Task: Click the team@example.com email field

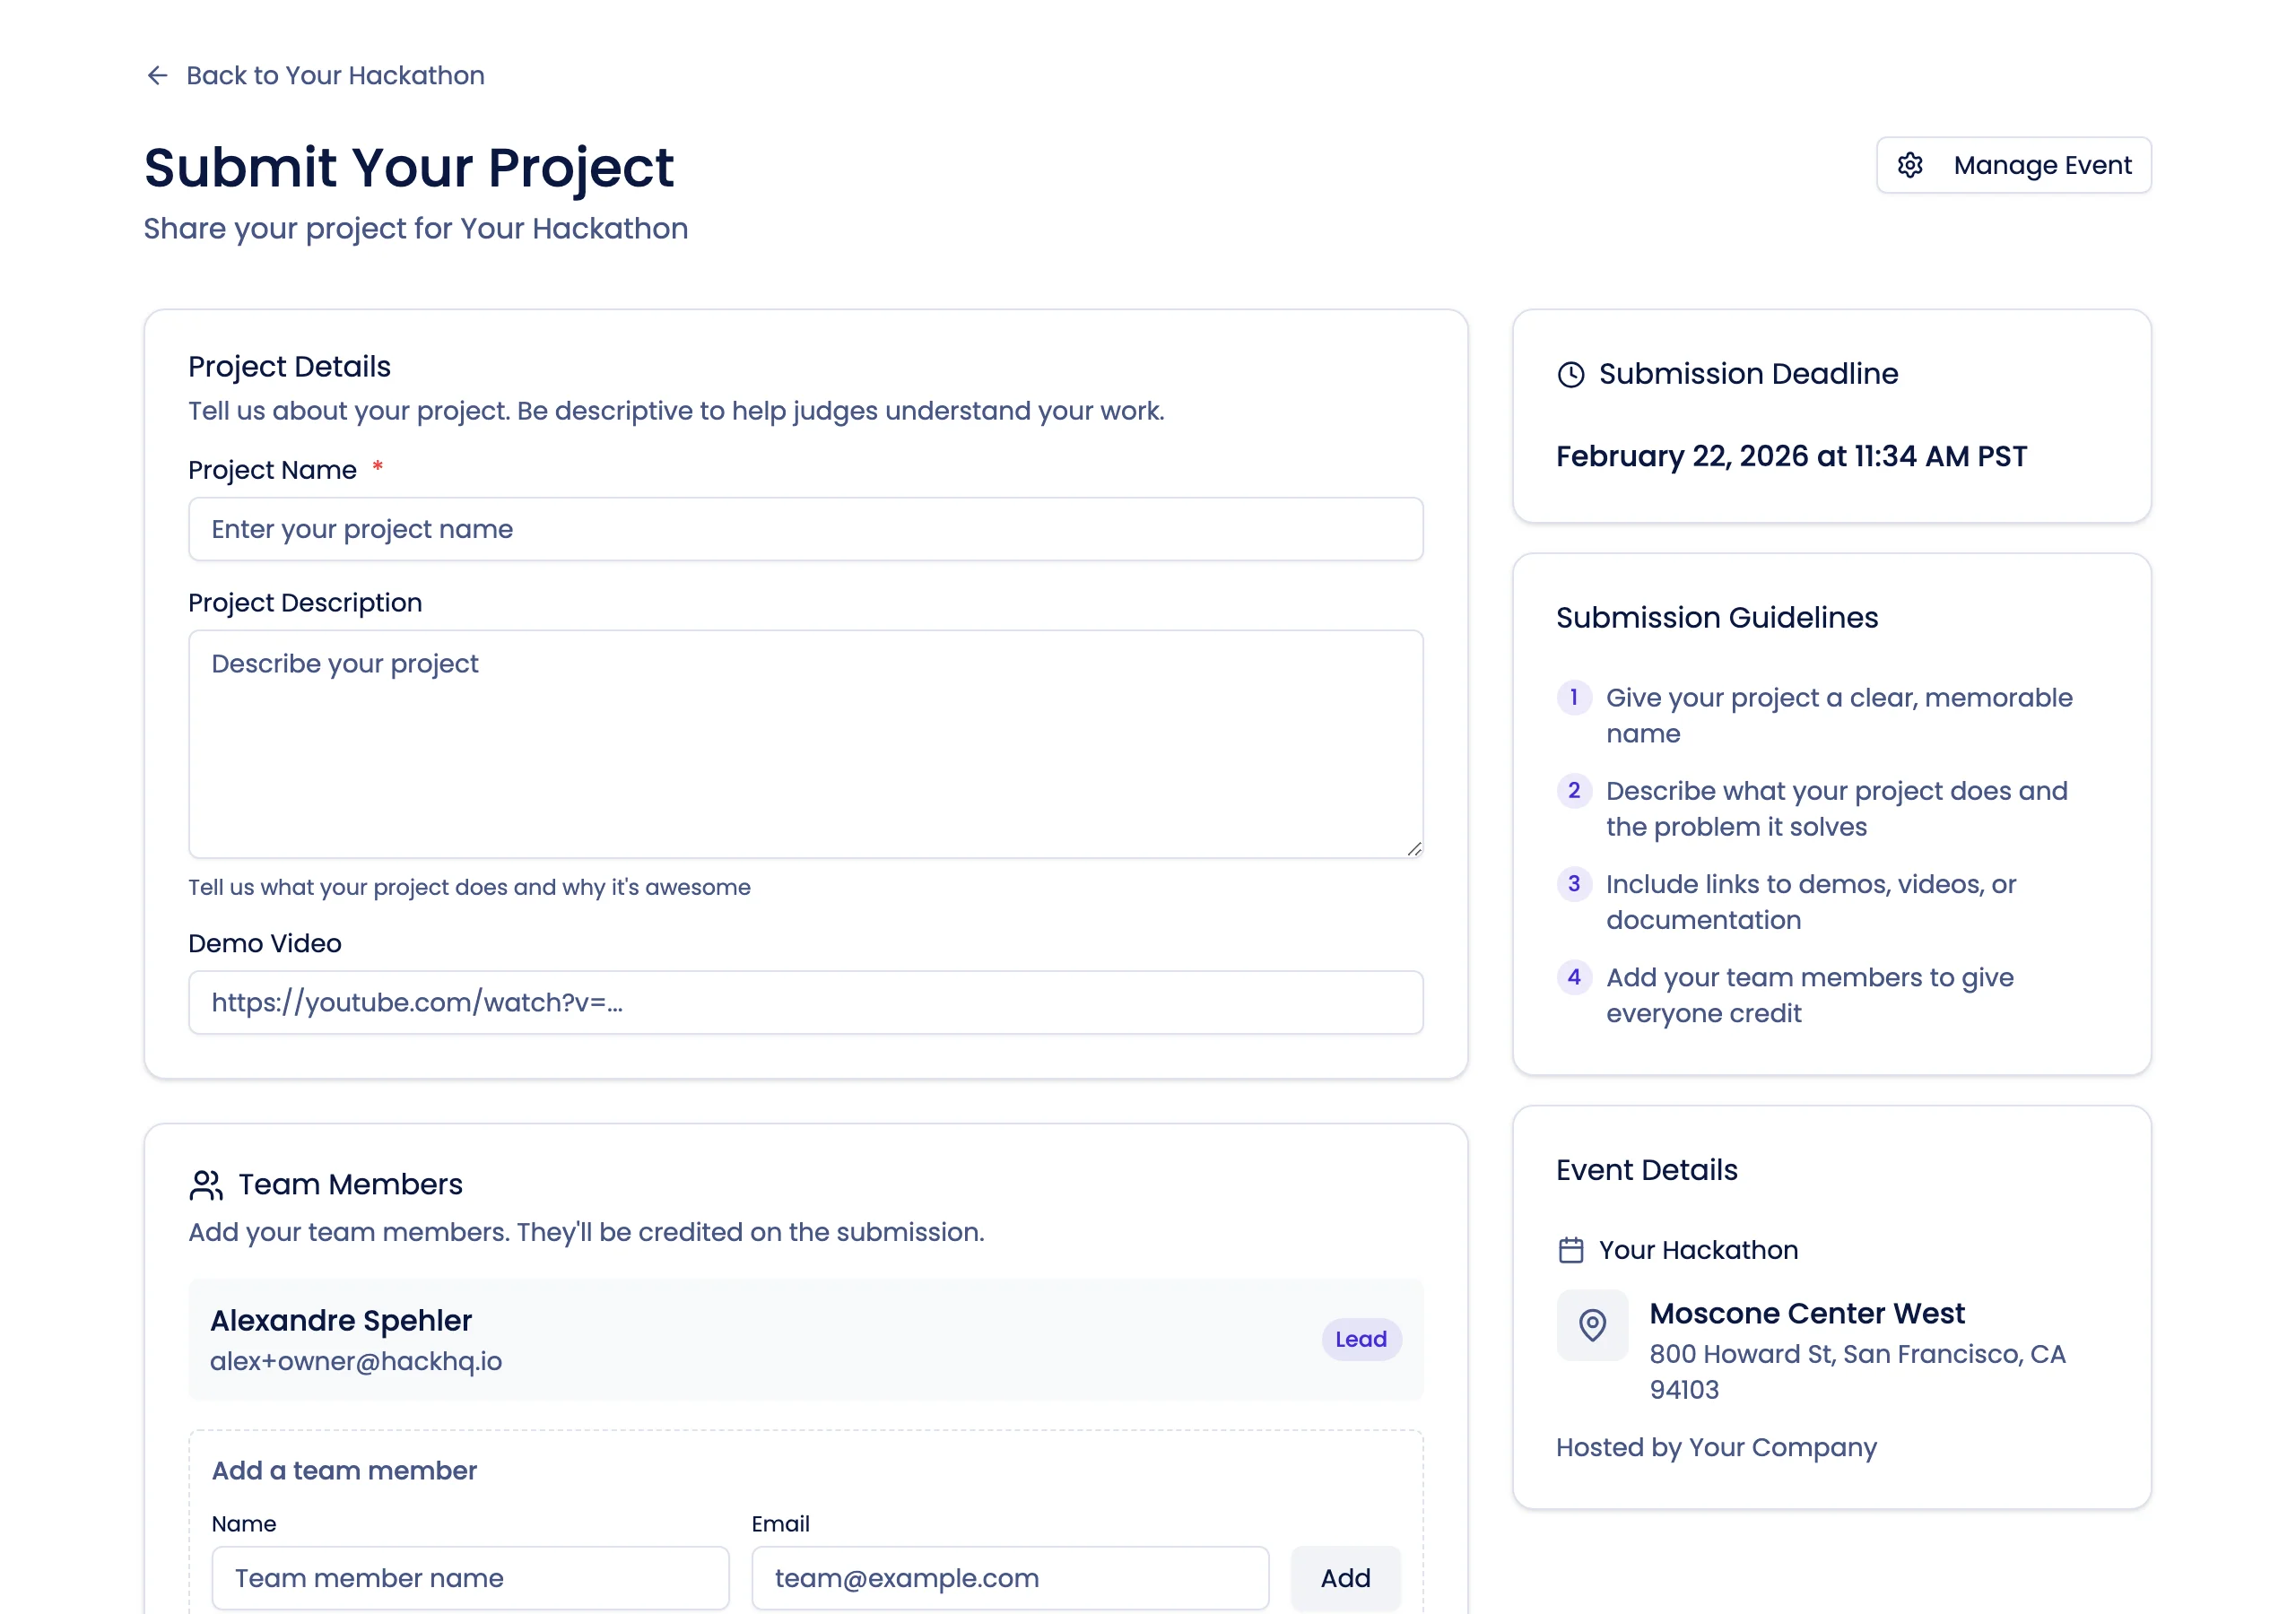Action: click(x=1009, y=1577)
